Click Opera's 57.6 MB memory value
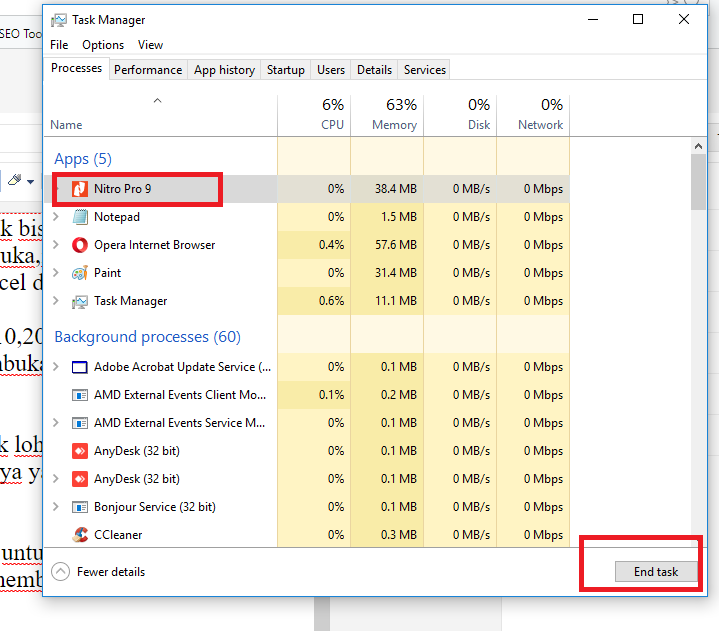Viewport: 719px width, 631px height. click(x=396, y=245)
